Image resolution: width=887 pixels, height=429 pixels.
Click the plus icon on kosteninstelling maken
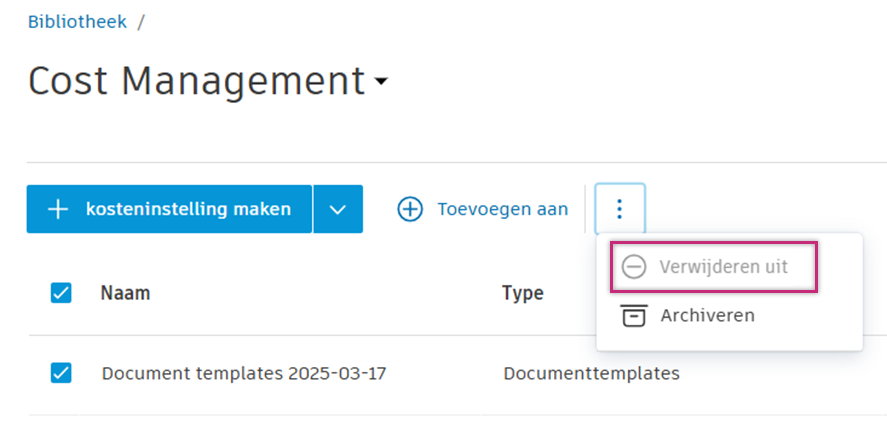(59, 209)
